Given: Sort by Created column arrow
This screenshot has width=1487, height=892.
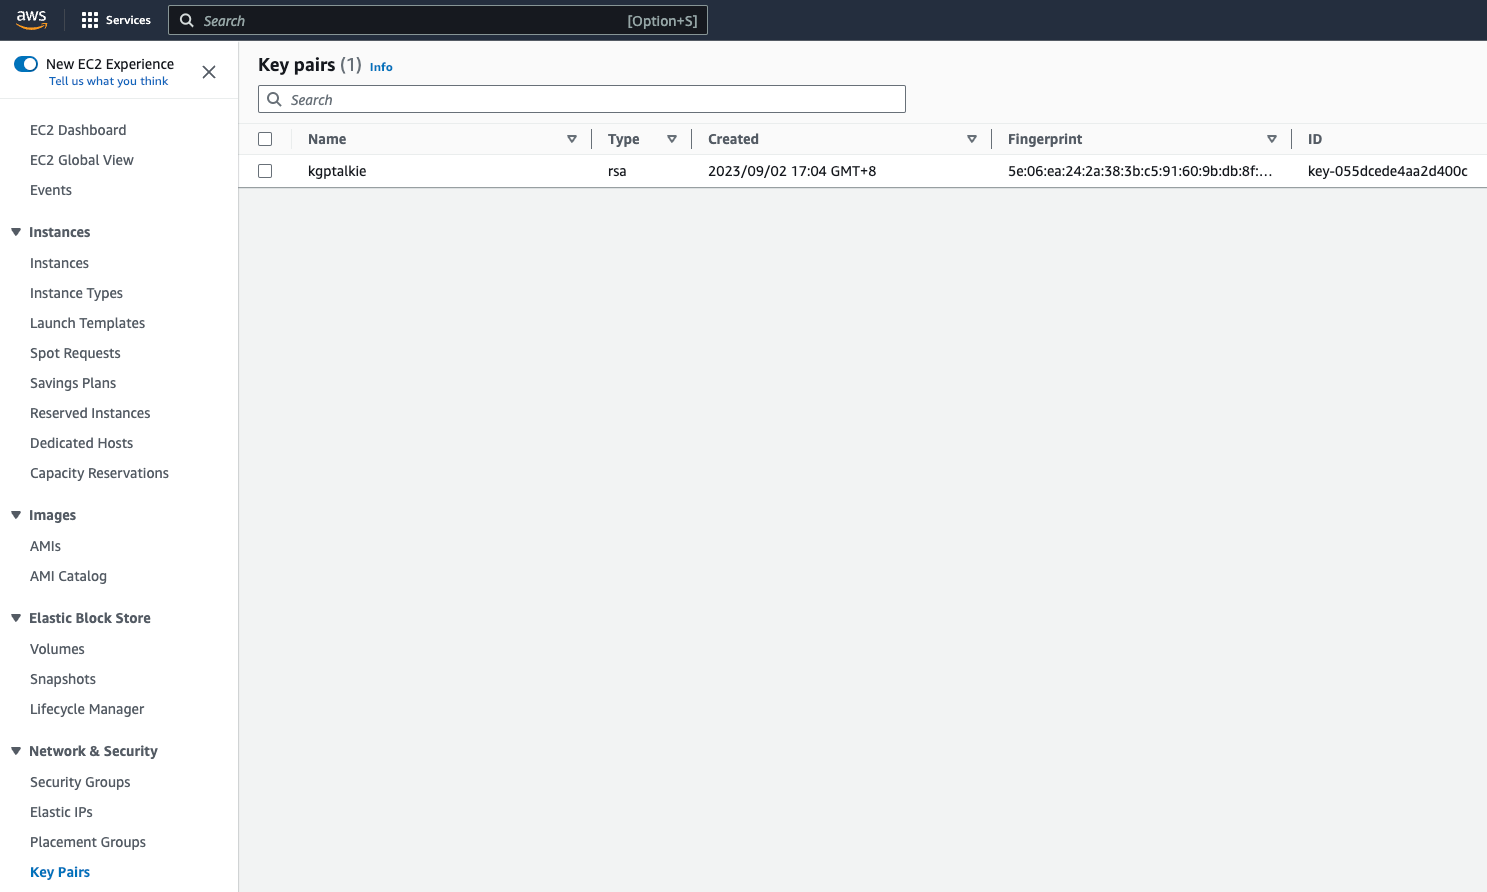Looking at the screenshot, I should pos(972,139).
